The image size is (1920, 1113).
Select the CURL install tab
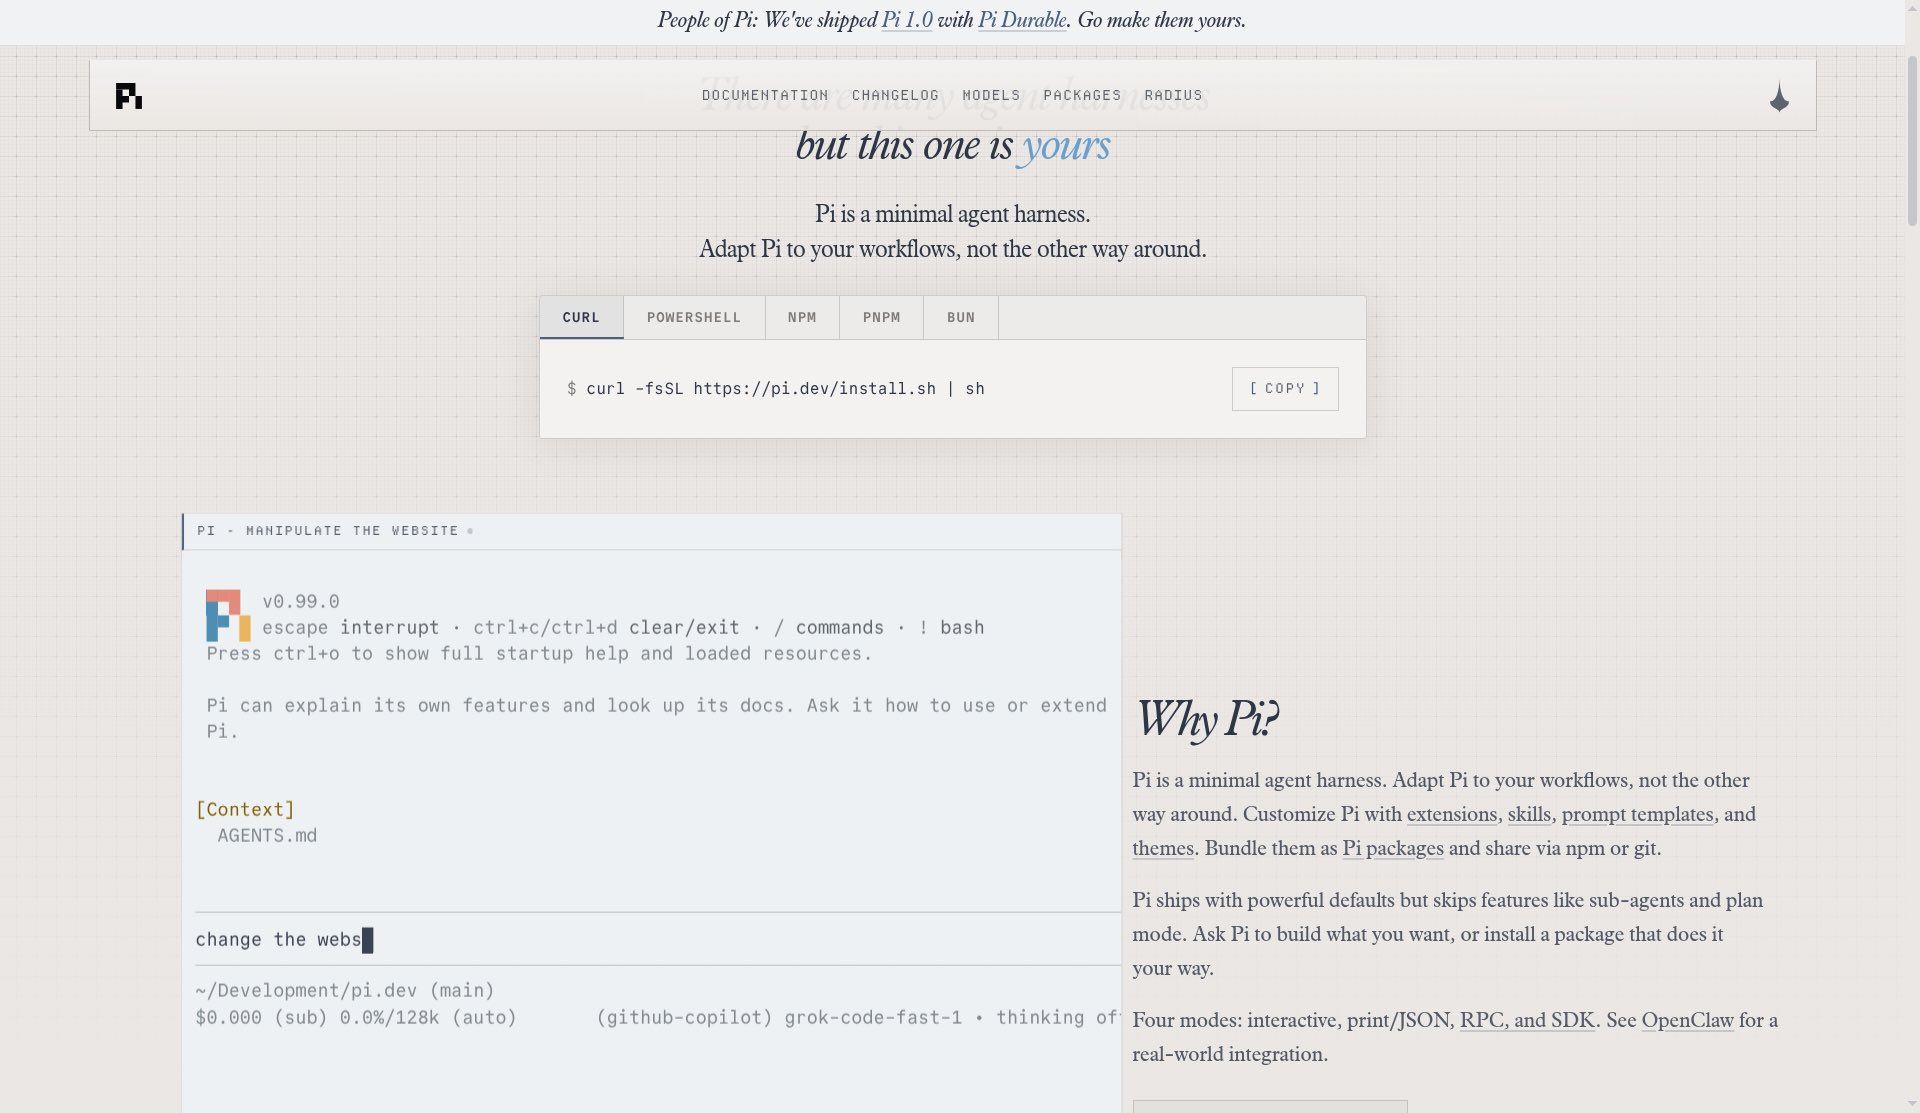[581, 317]
